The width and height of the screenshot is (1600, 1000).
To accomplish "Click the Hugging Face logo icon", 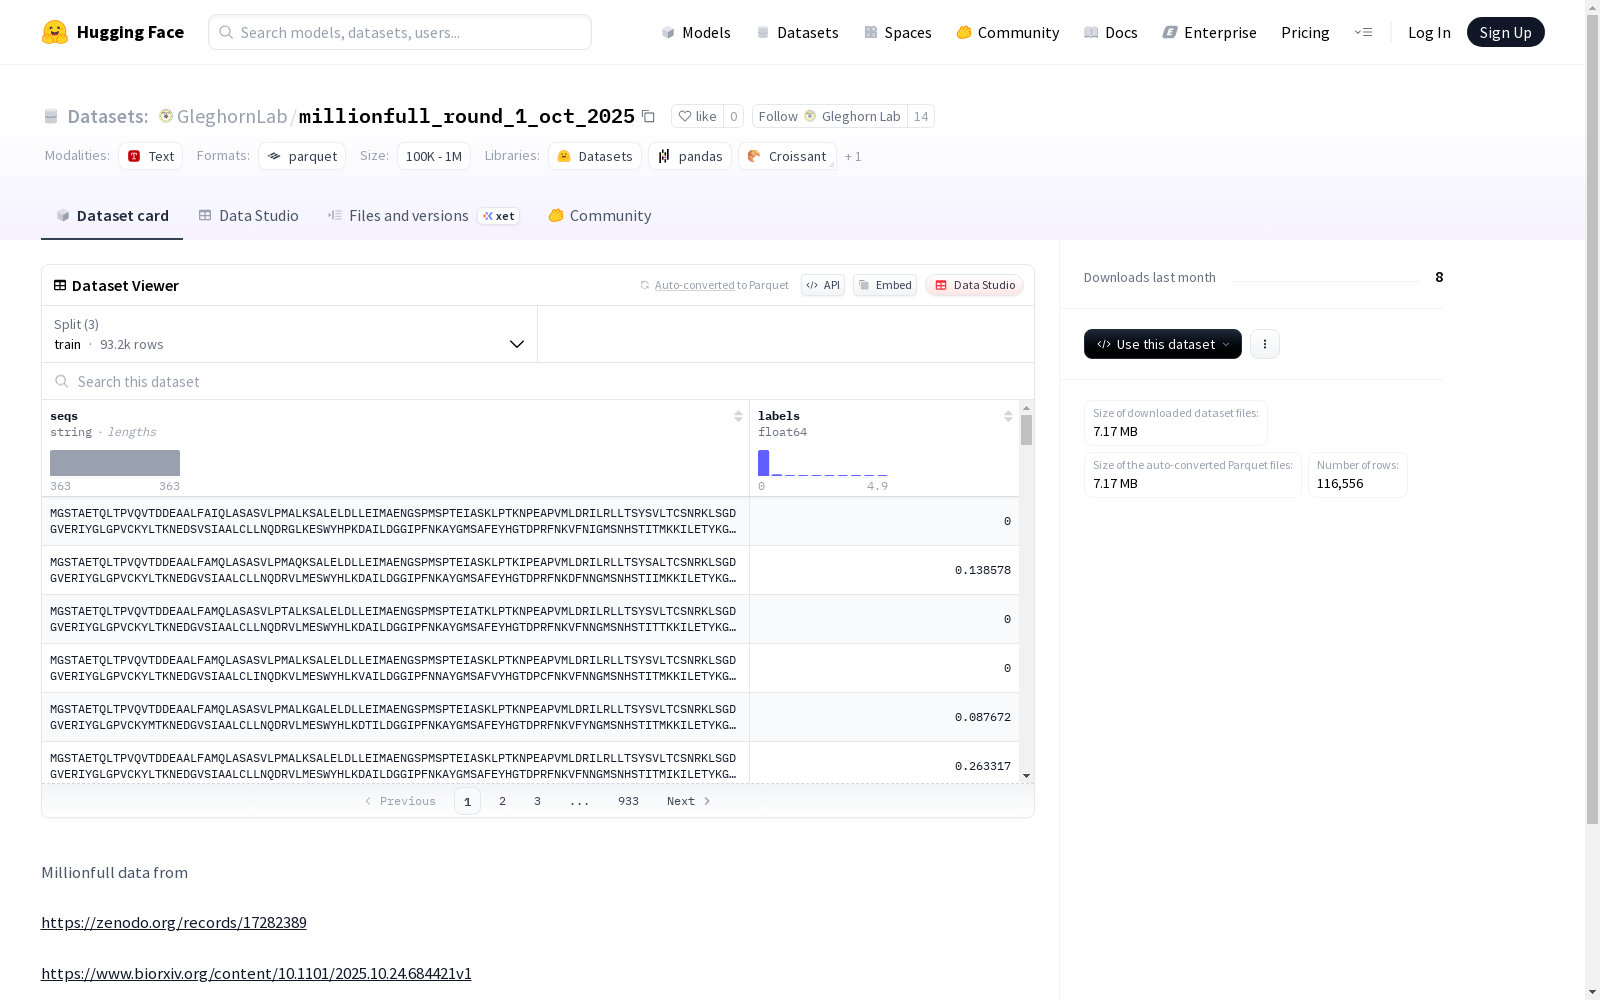I will click(x=54, y=32).
